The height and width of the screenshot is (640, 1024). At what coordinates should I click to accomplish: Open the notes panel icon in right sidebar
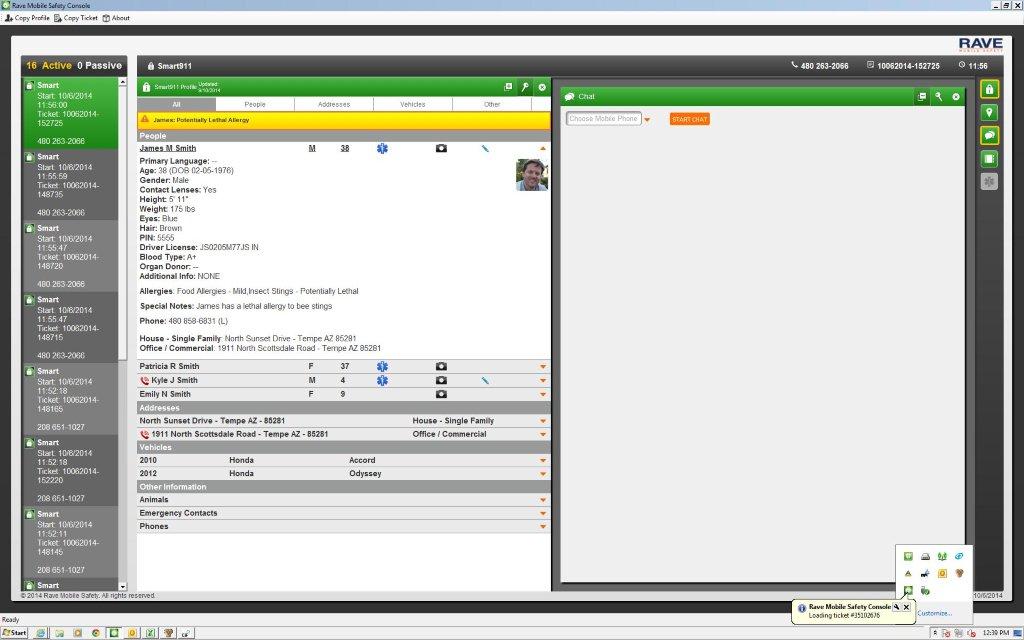tap(989, 159)
